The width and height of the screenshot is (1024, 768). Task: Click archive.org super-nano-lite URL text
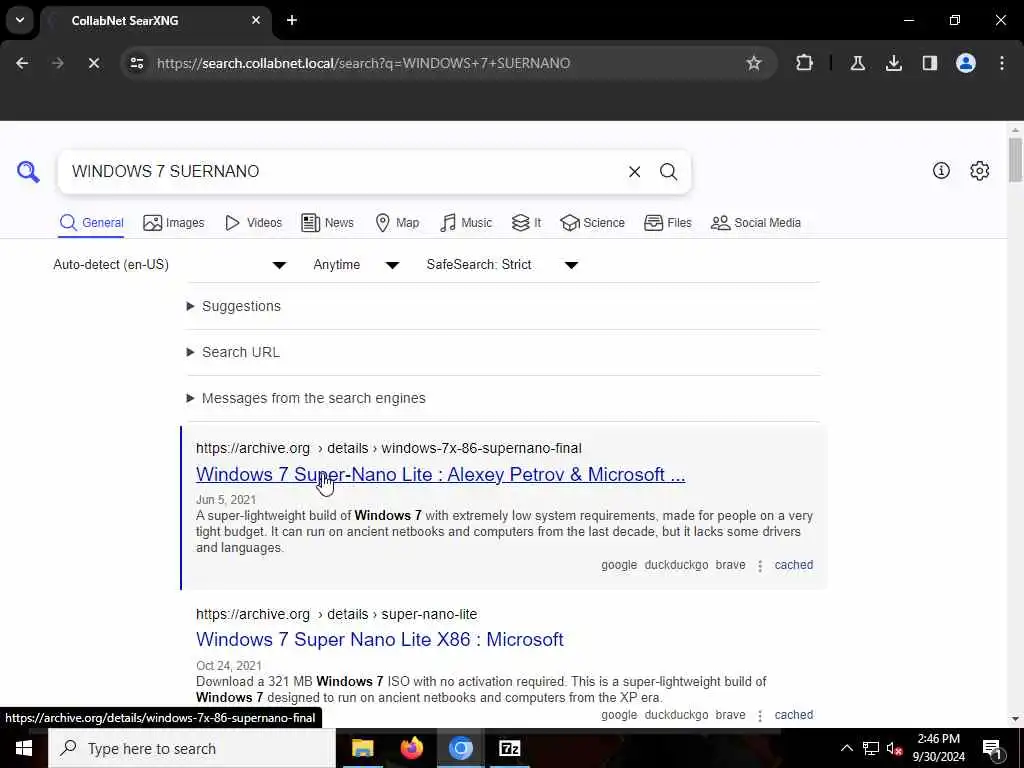coord(336,614)
